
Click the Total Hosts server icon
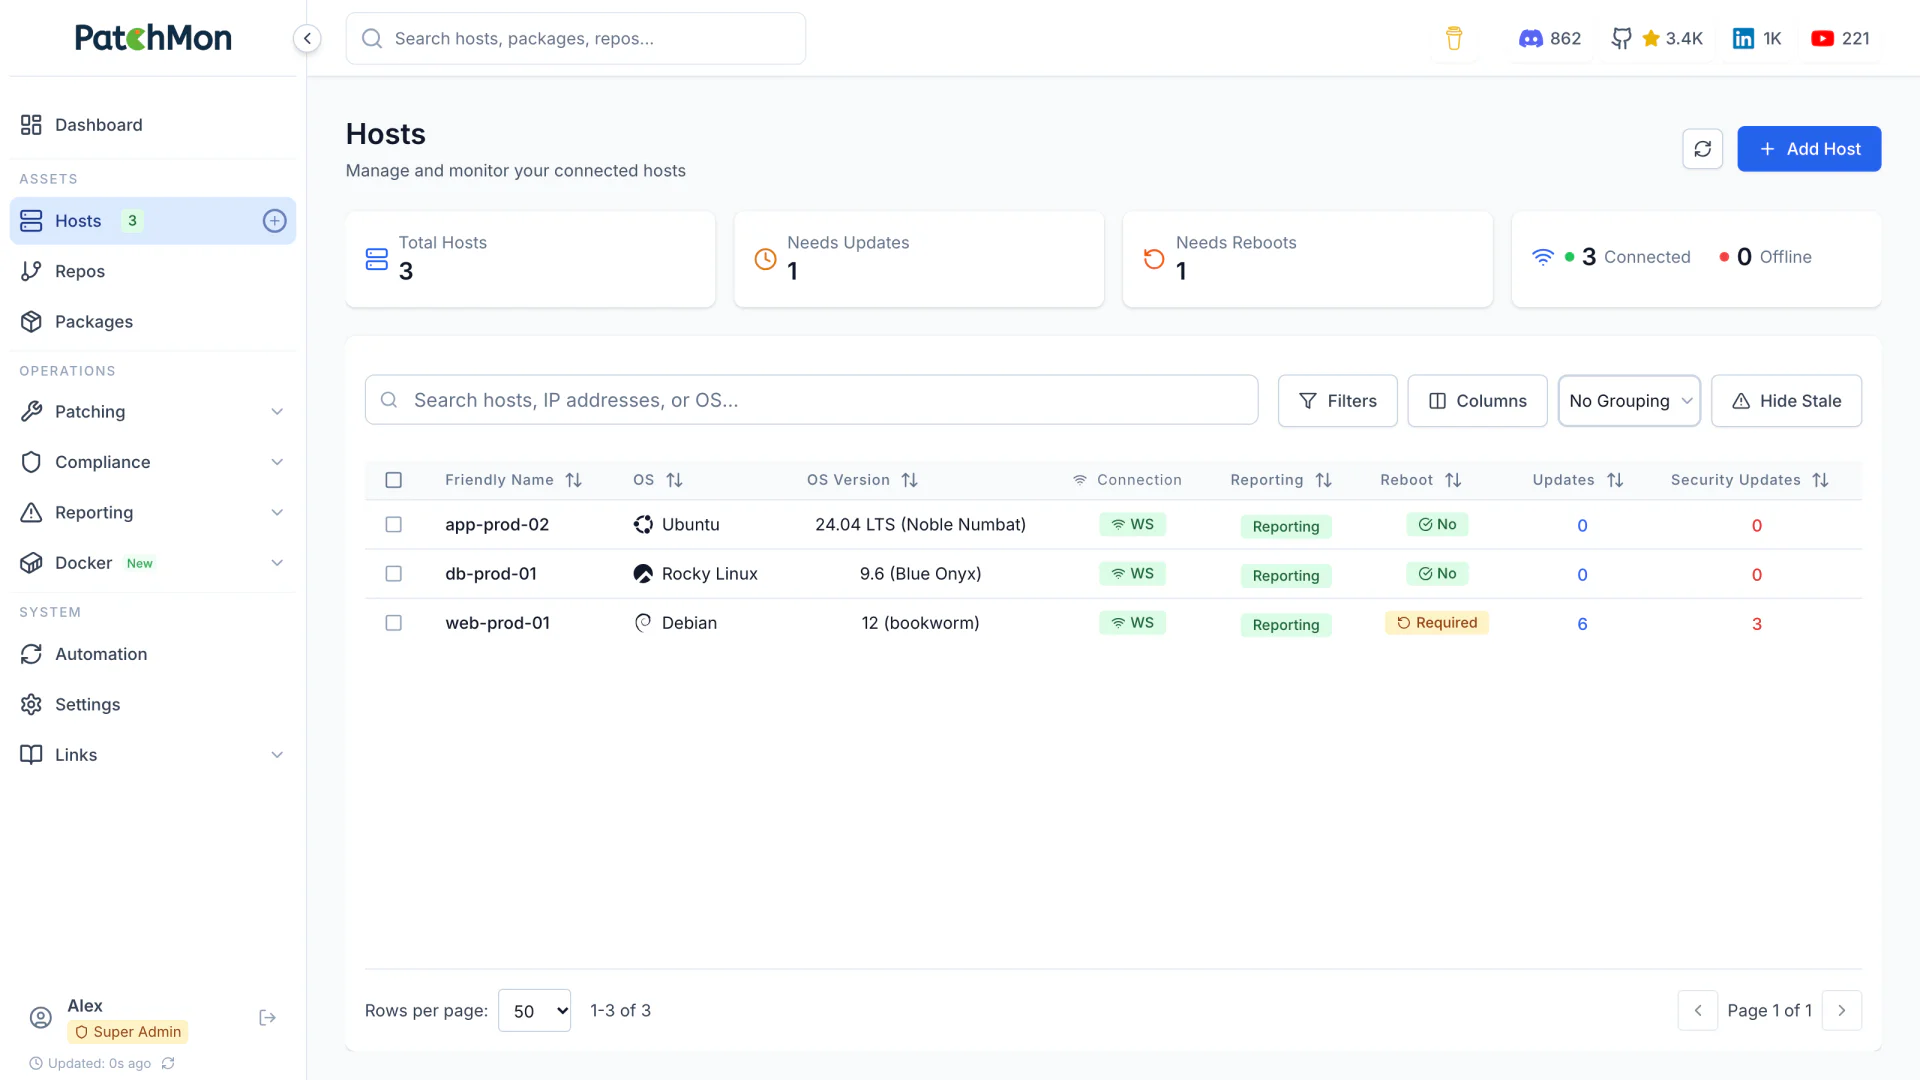pos(377,259)
